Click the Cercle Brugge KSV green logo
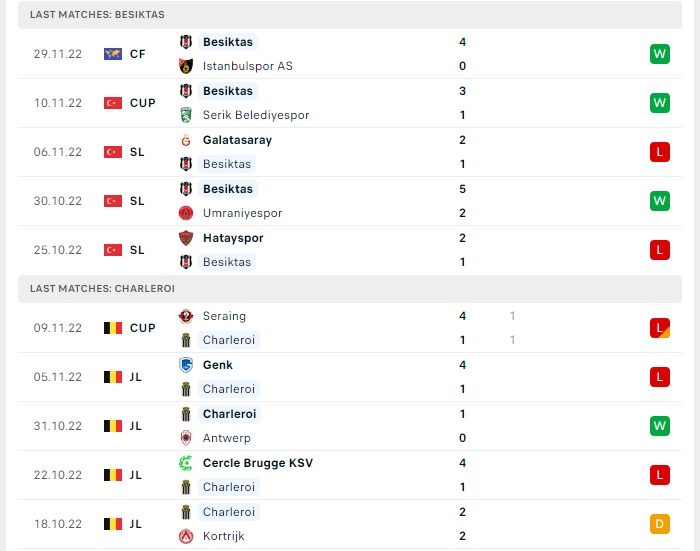The height and width of the screenshot is (551, 700). coord(186,463)
